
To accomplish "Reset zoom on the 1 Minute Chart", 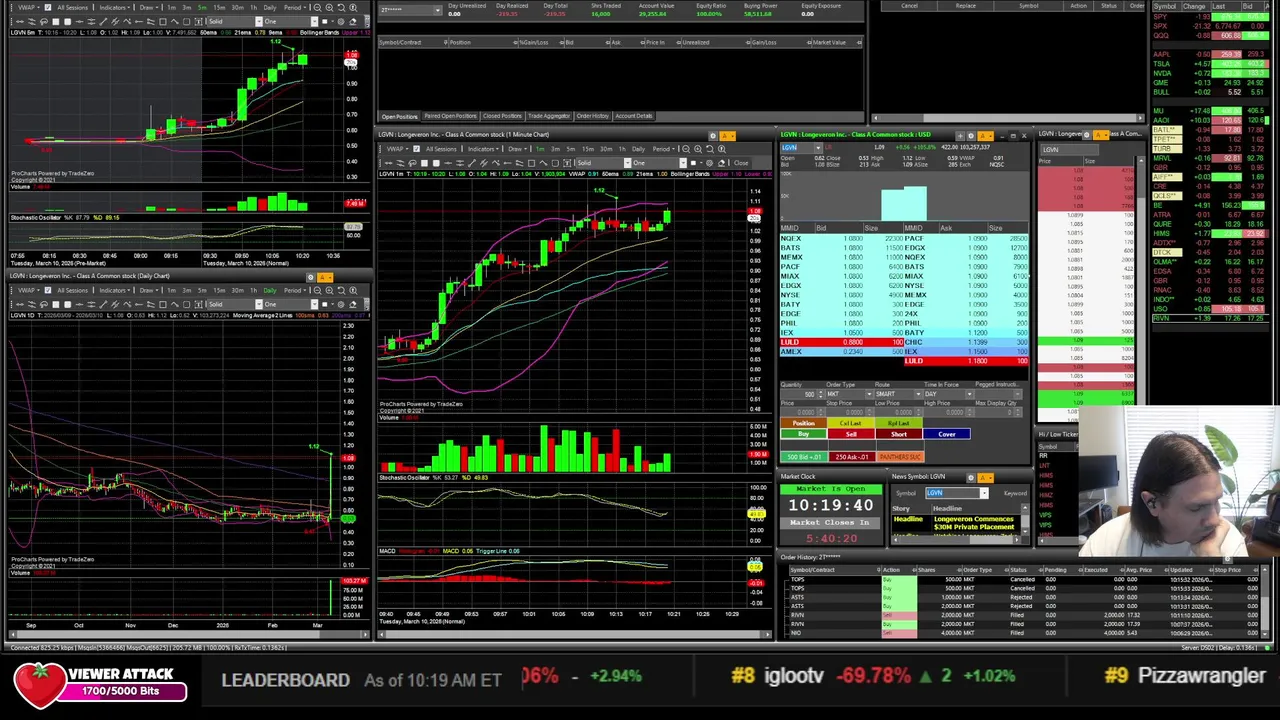I will click(710, 149).
